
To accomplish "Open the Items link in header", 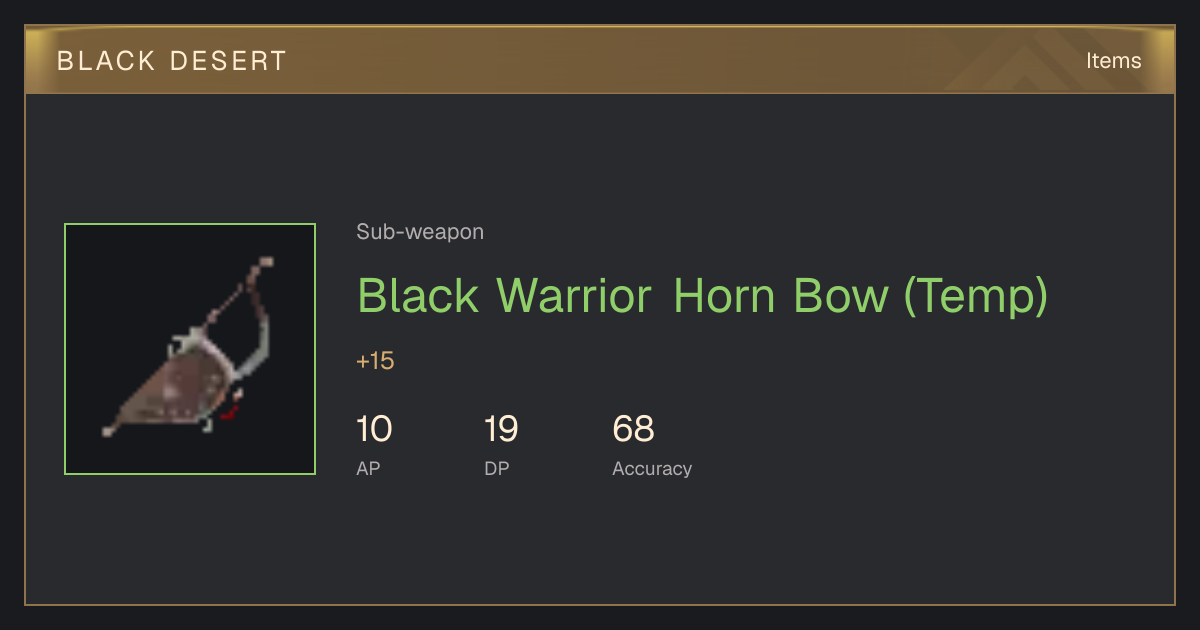I will (1113, 60).
